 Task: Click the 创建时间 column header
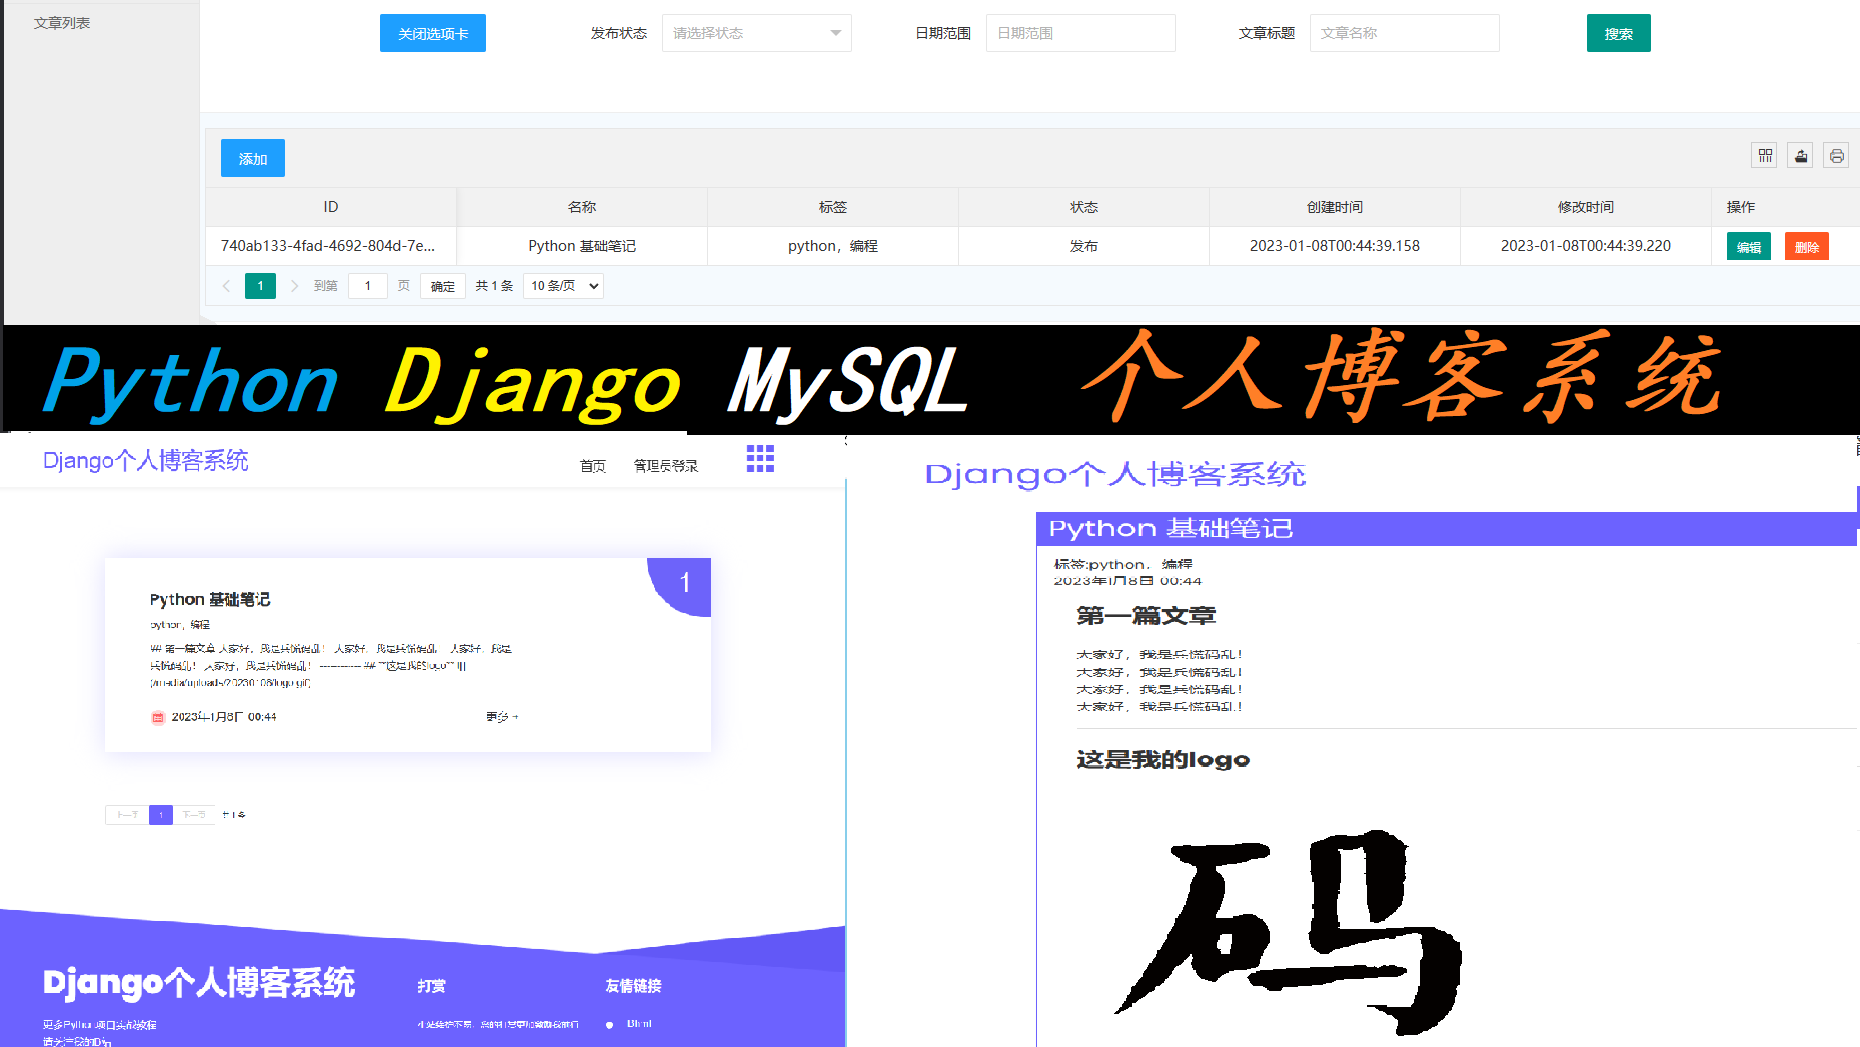click(1335, 207)
